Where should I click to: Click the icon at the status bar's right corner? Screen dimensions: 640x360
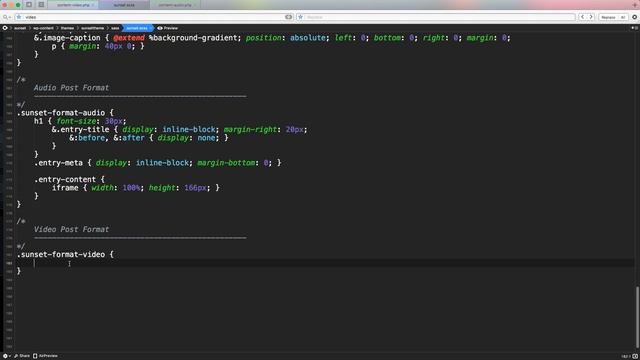click(x=635, y=356)
